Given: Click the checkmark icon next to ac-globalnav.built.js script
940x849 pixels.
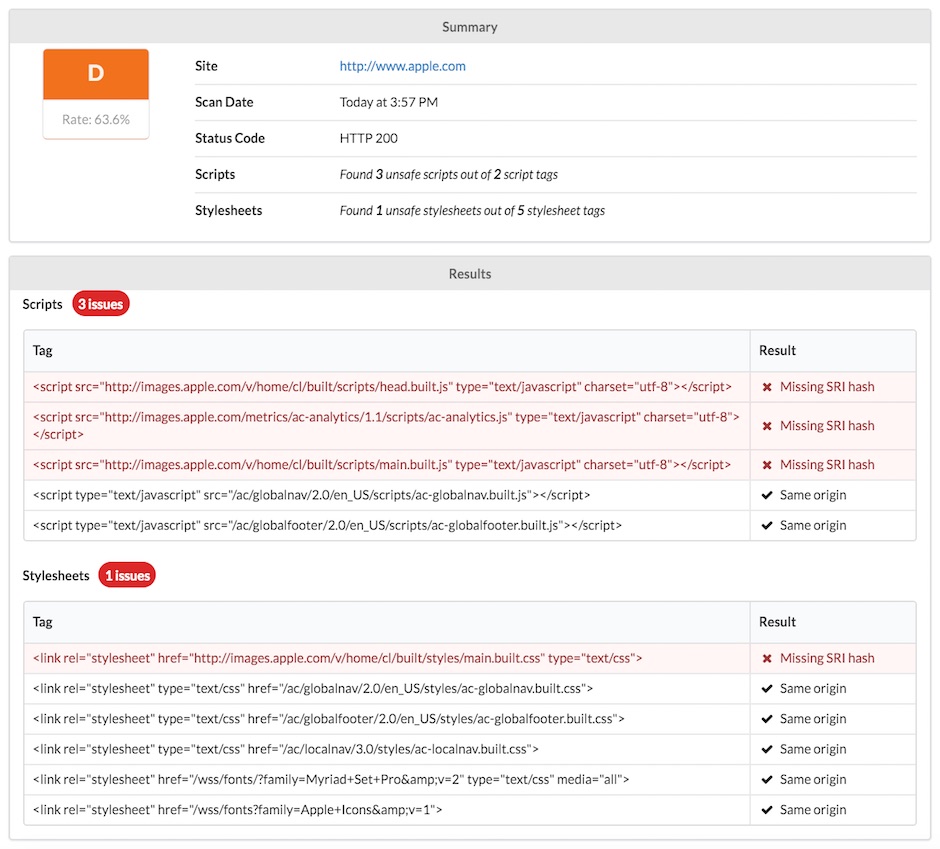Looking at the screenshot, I should point(768,494).
